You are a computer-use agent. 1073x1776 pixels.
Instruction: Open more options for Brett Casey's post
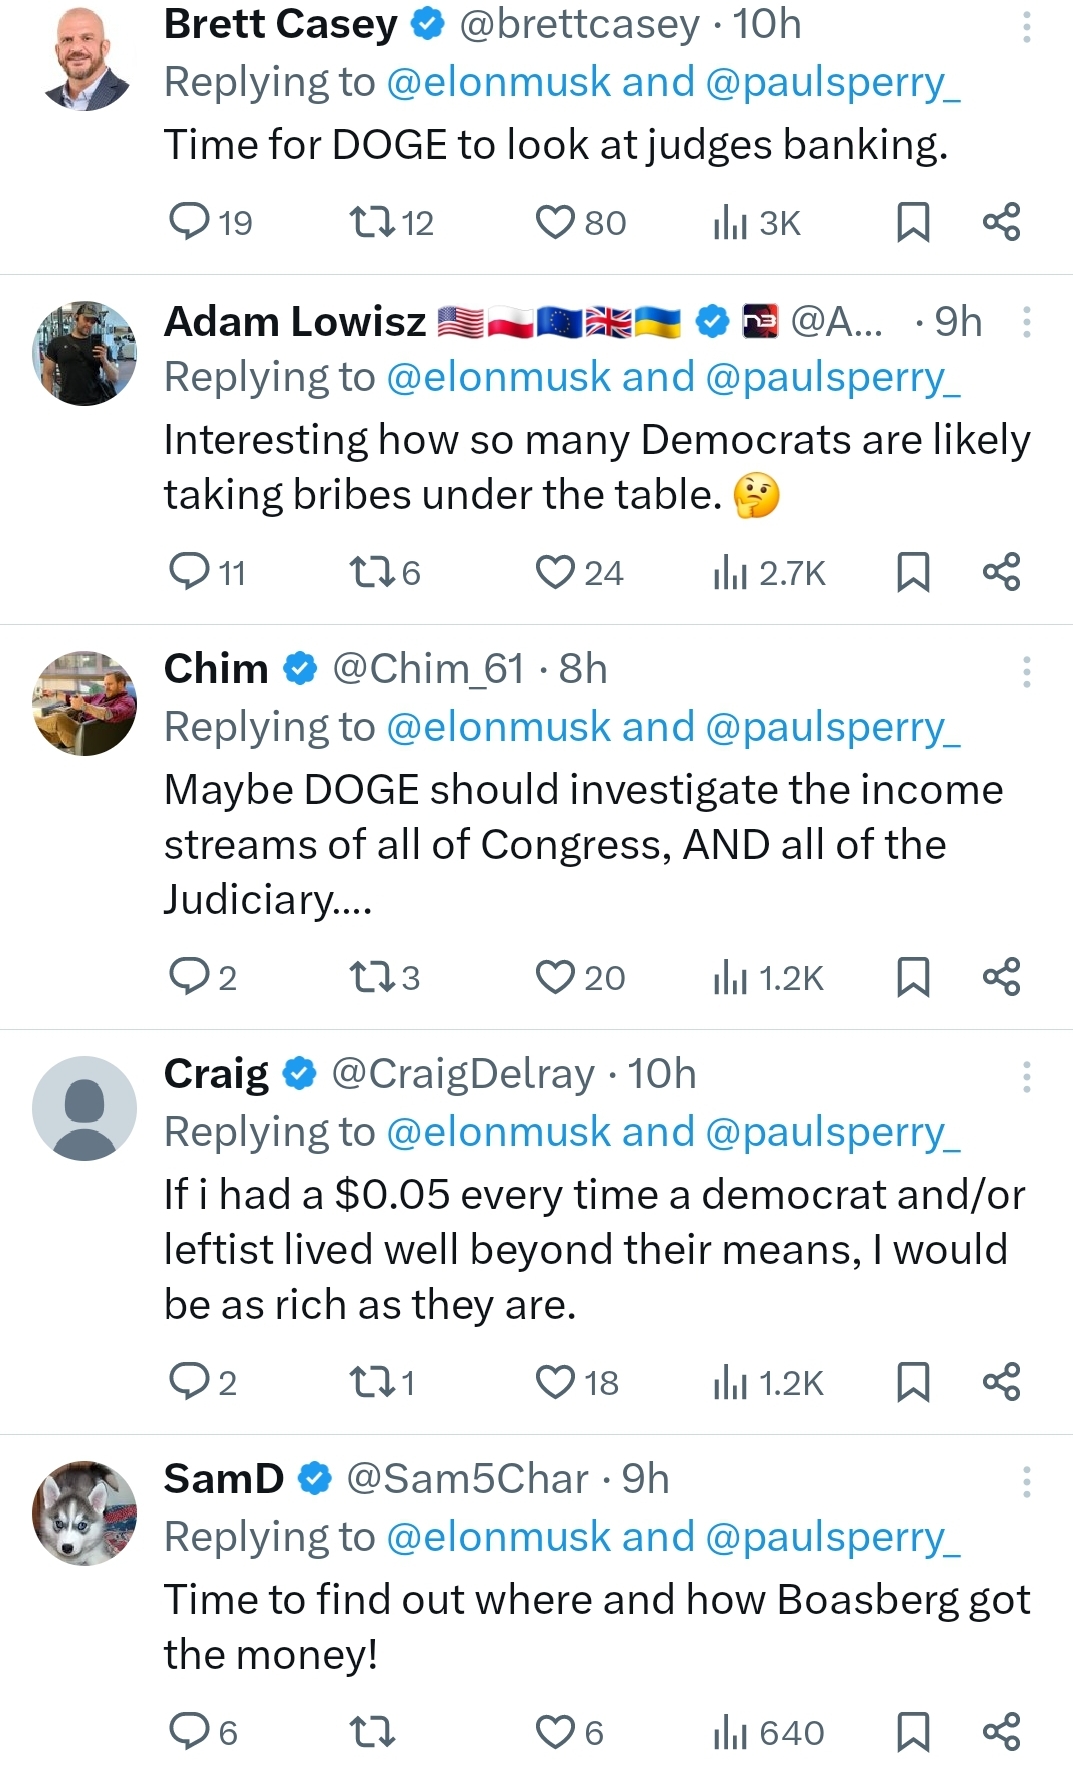1026,26
